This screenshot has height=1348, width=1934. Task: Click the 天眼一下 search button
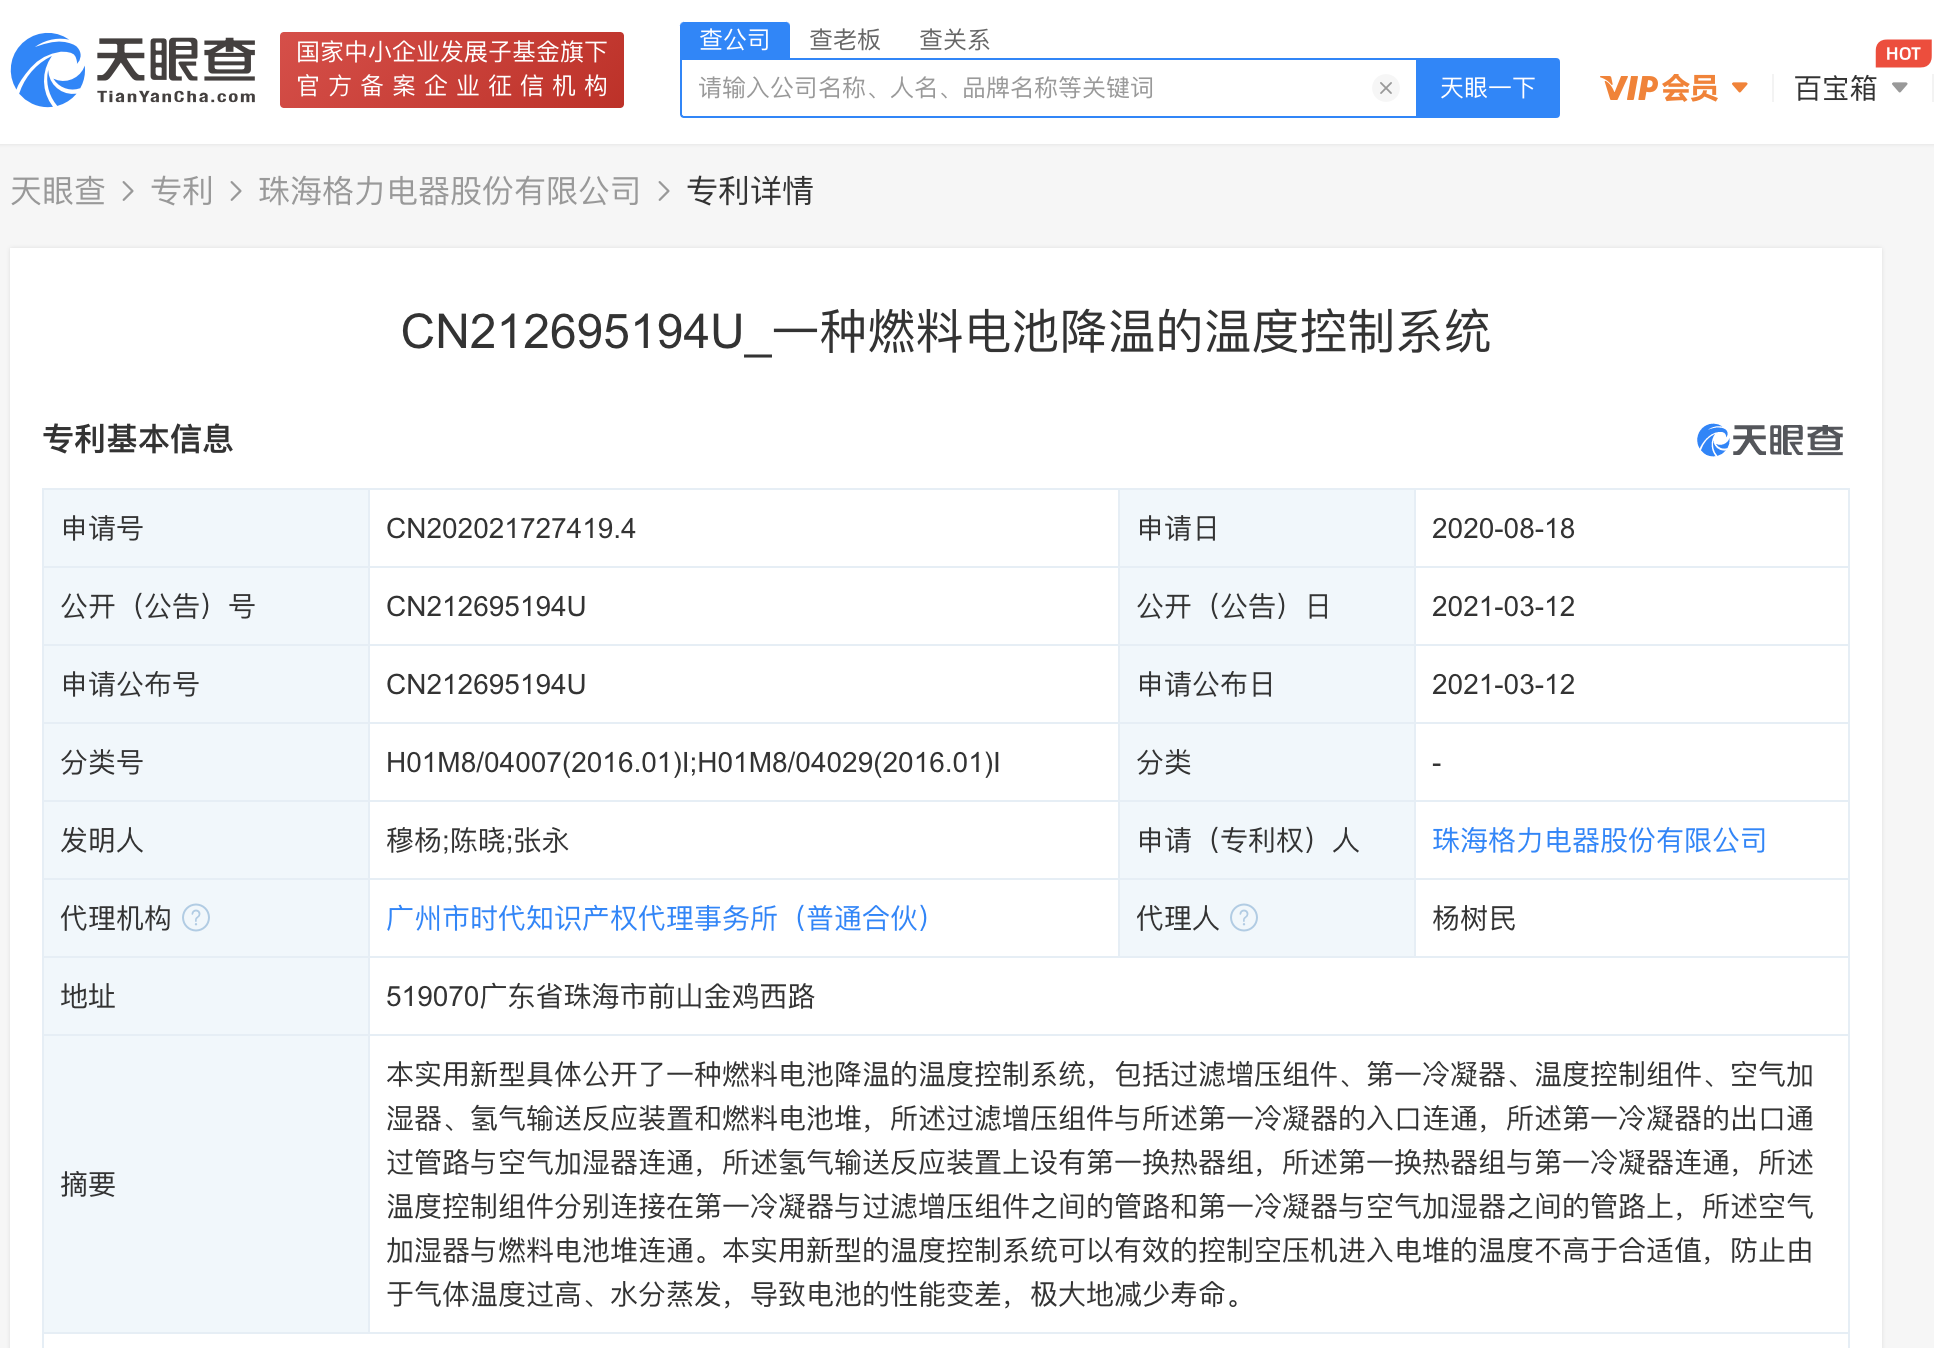pos(1487,88)
